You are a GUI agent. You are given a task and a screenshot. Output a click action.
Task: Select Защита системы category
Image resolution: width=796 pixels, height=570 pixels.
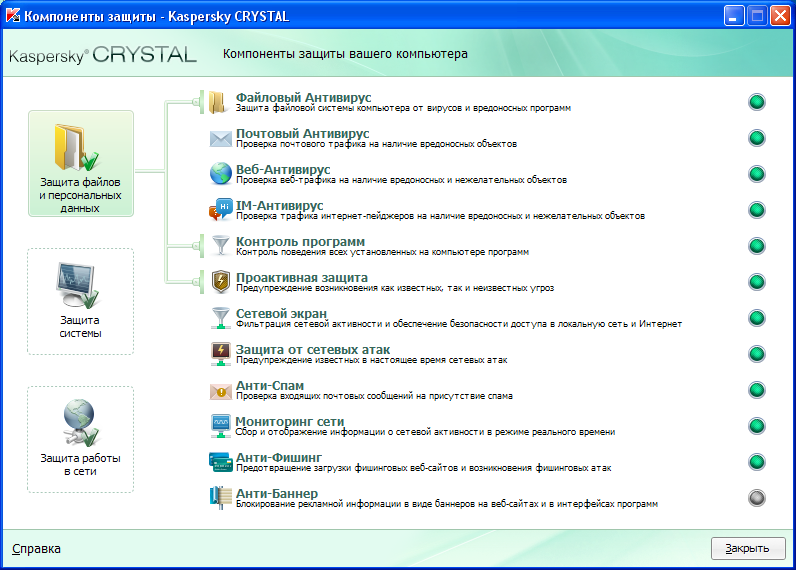(x=80, y=301)
